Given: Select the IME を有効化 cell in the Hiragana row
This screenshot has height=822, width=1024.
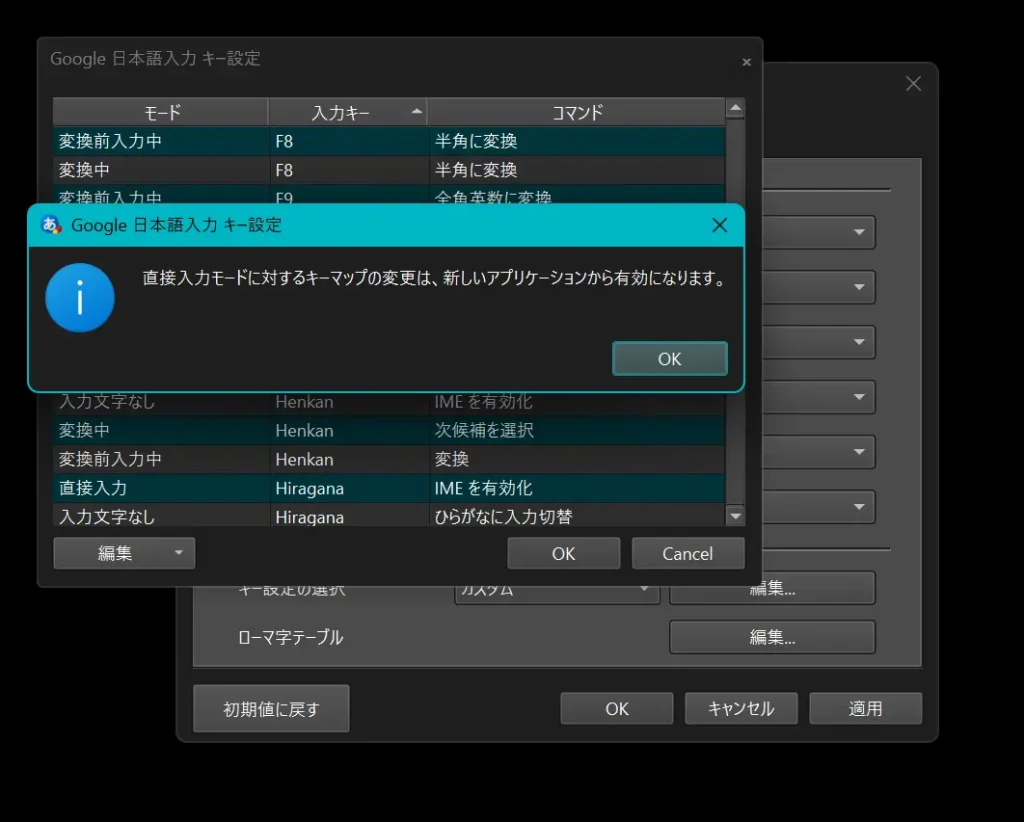Looking at the screenshot, I should point(577,488).
